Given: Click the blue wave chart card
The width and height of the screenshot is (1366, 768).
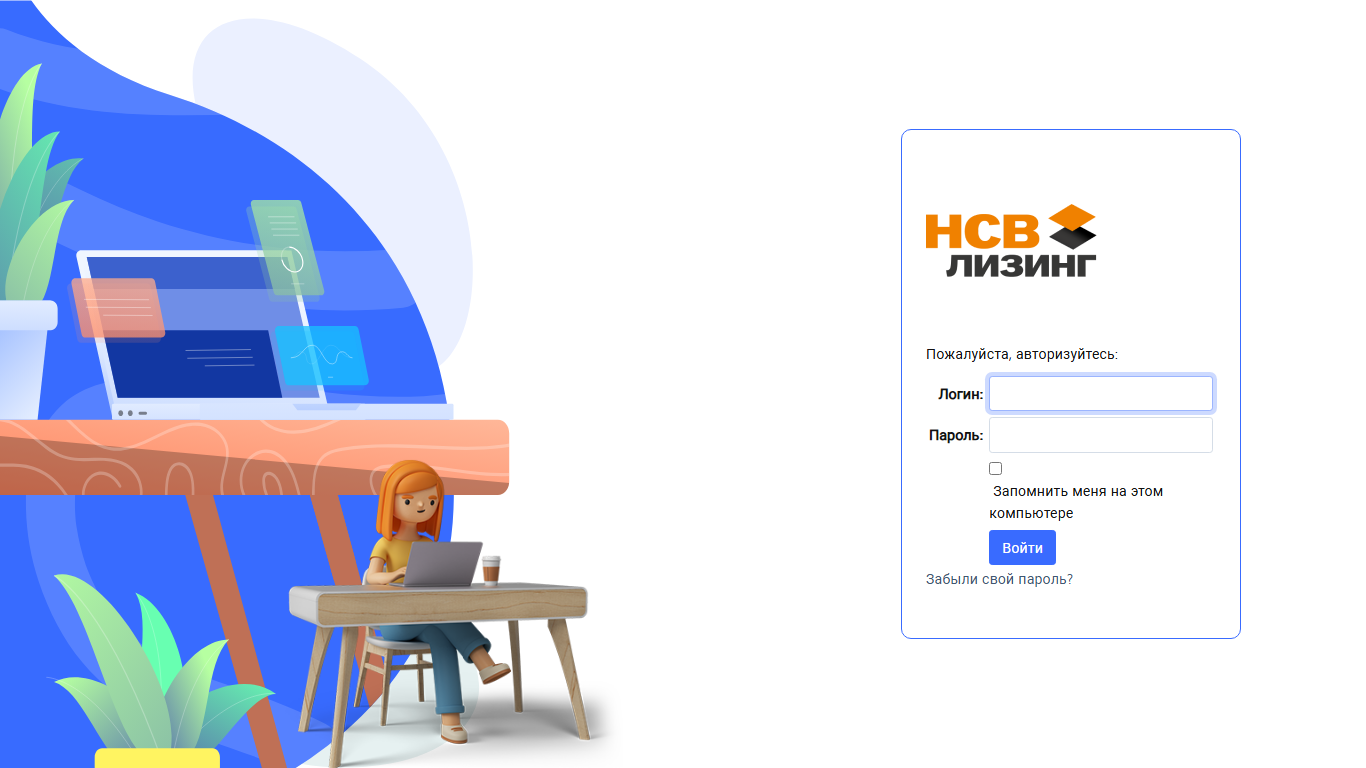Looking at the screenshot, I should [321, 355].
